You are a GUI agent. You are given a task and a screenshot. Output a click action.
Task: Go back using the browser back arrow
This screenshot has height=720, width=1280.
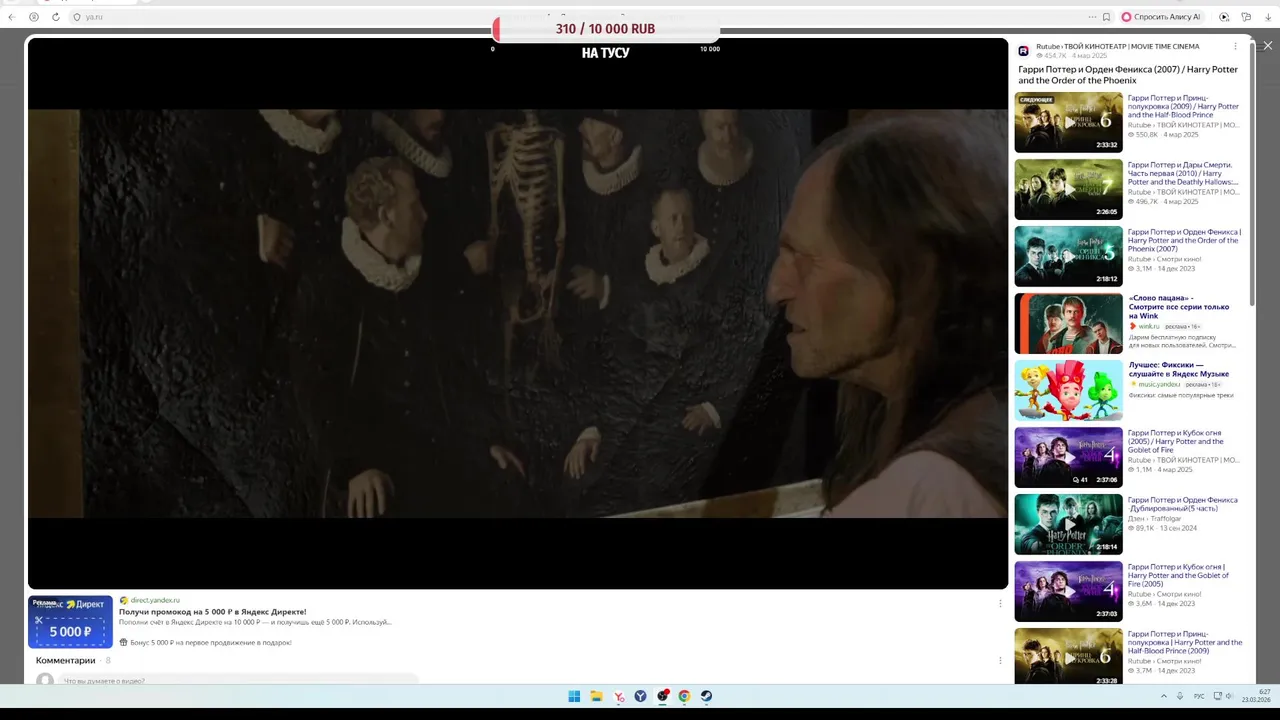pyautogui.click(x=11, y=17)
